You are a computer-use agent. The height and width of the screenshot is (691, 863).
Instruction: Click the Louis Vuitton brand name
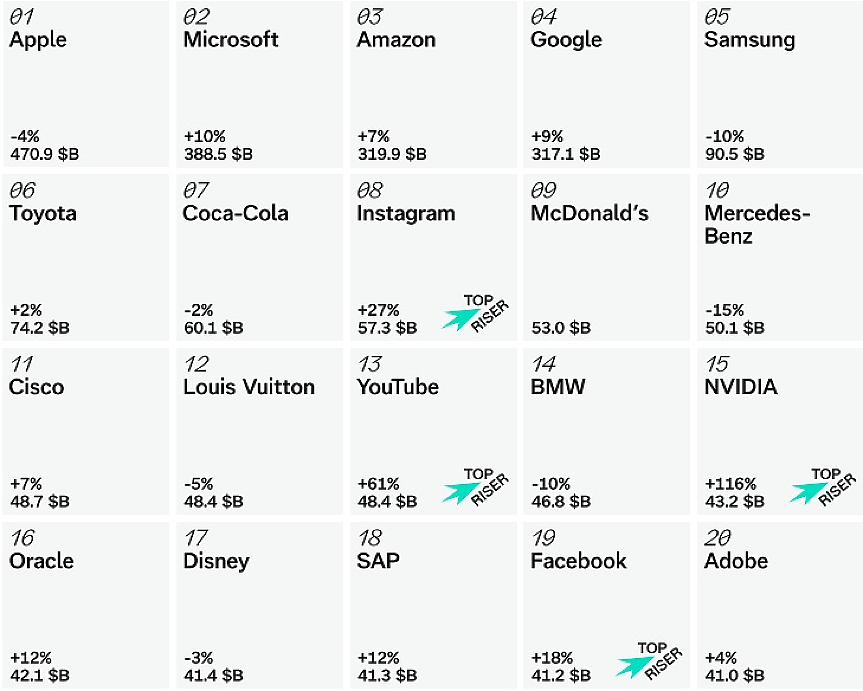click(x=249, y=387)
